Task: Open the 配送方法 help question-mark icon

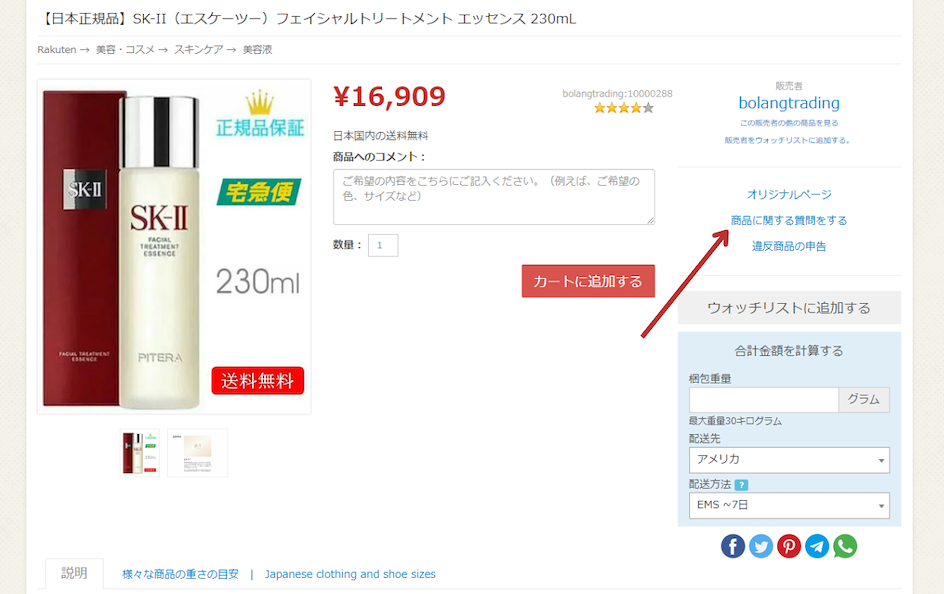Action: [742, 485]
